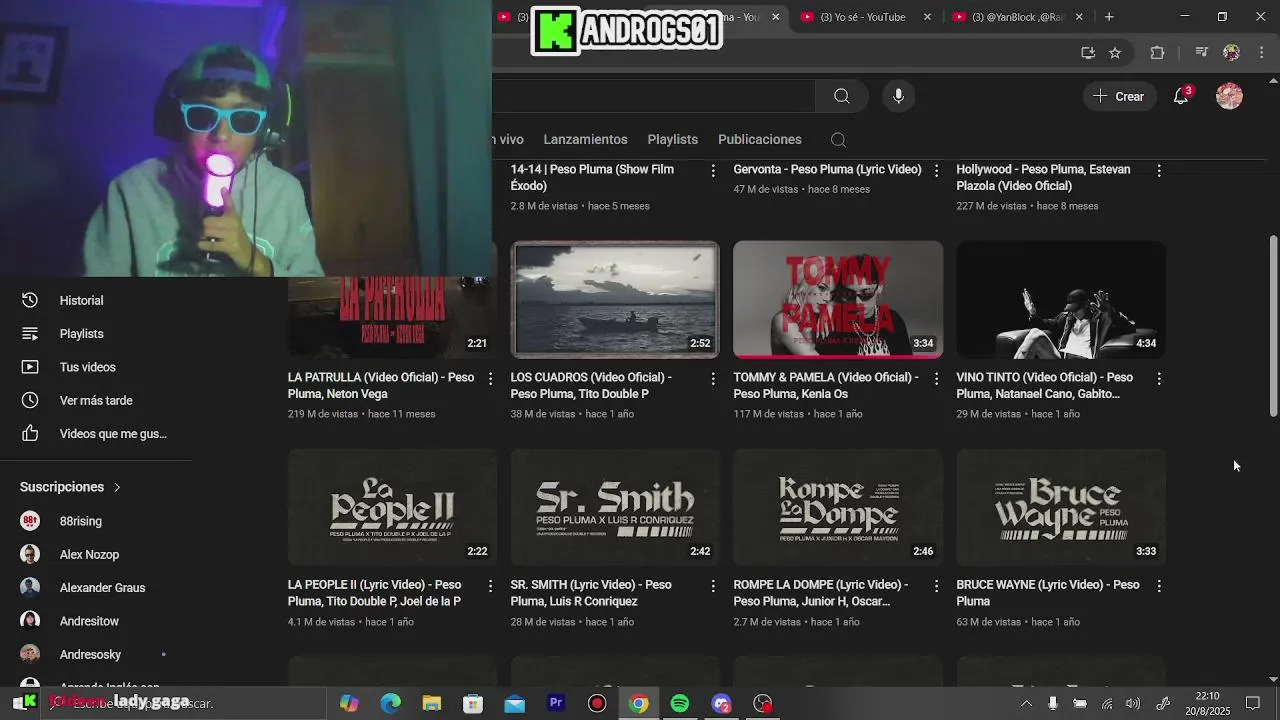Close the Yo sé - YouTube tab
Image resolution: width=1280 pixels, height=720 pixels.
point(927,17)
